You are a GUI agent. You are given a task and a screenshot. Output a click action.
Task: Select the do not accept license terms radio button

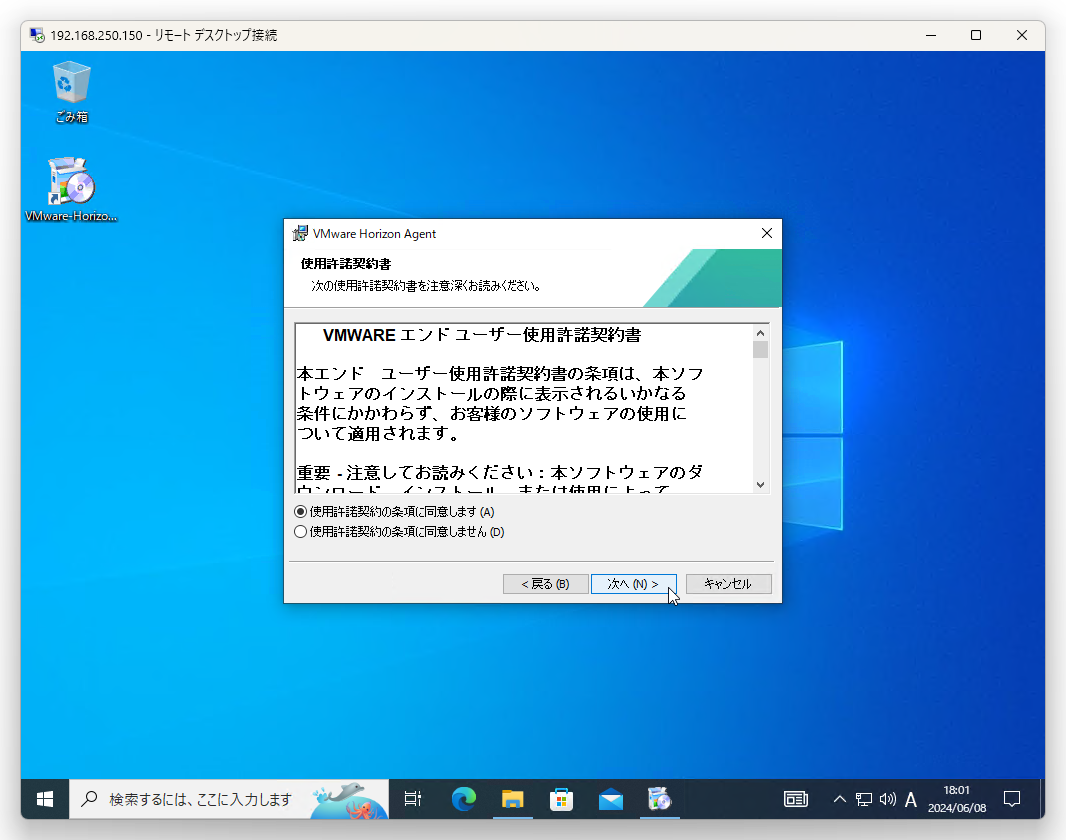300,532
